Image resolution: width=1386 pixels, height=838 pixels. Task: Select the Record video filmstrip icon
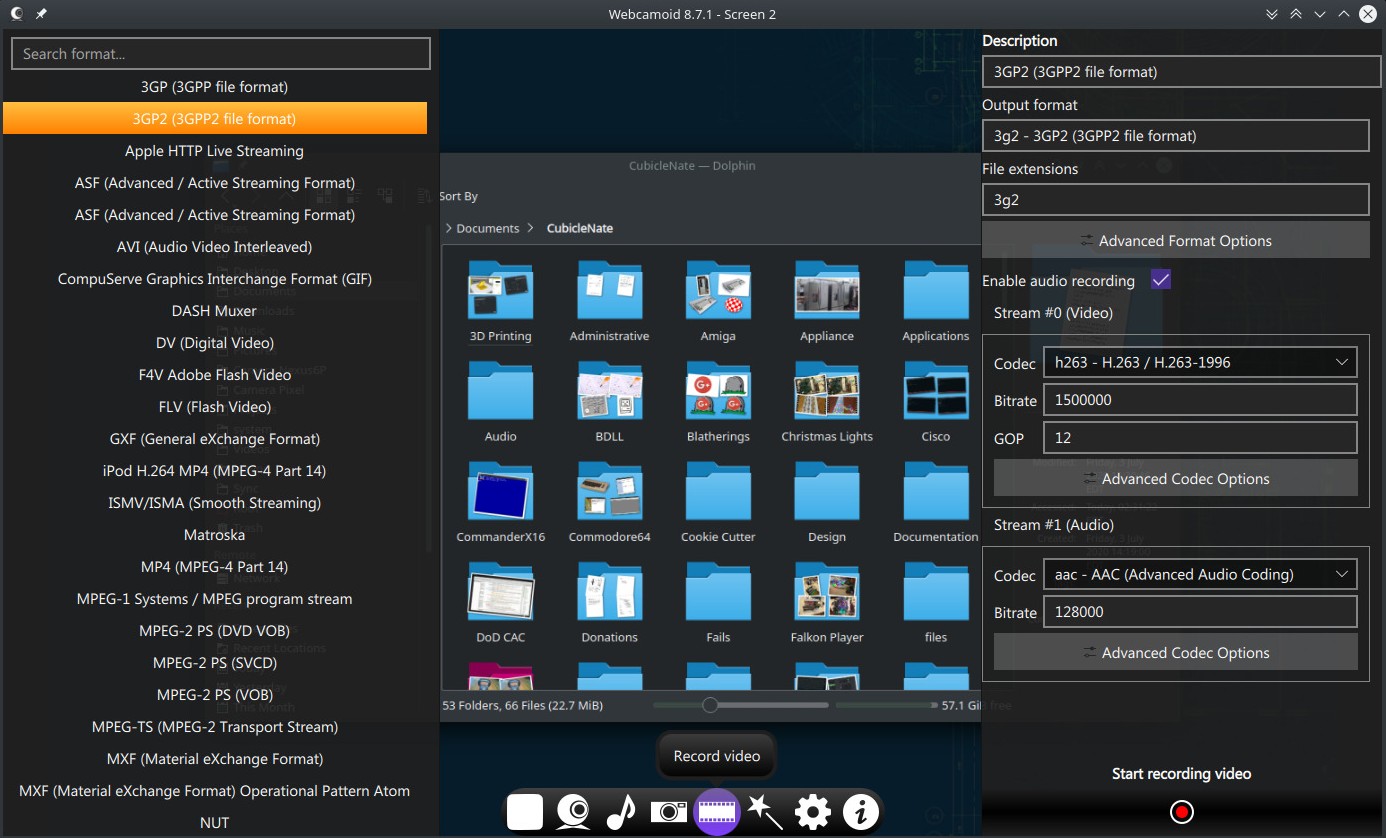click(716, 812)
